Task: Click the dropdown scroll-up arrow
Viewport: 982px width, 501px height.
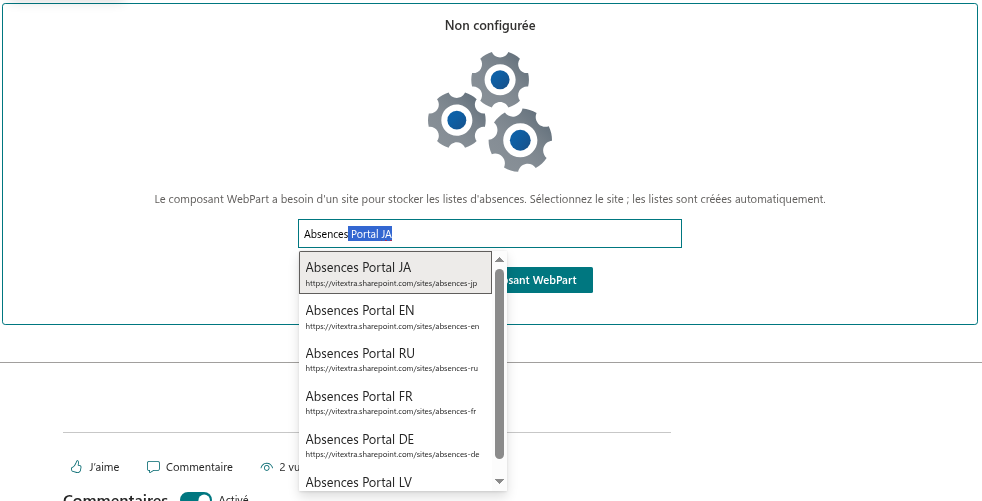Action: [x=499, y=259]
